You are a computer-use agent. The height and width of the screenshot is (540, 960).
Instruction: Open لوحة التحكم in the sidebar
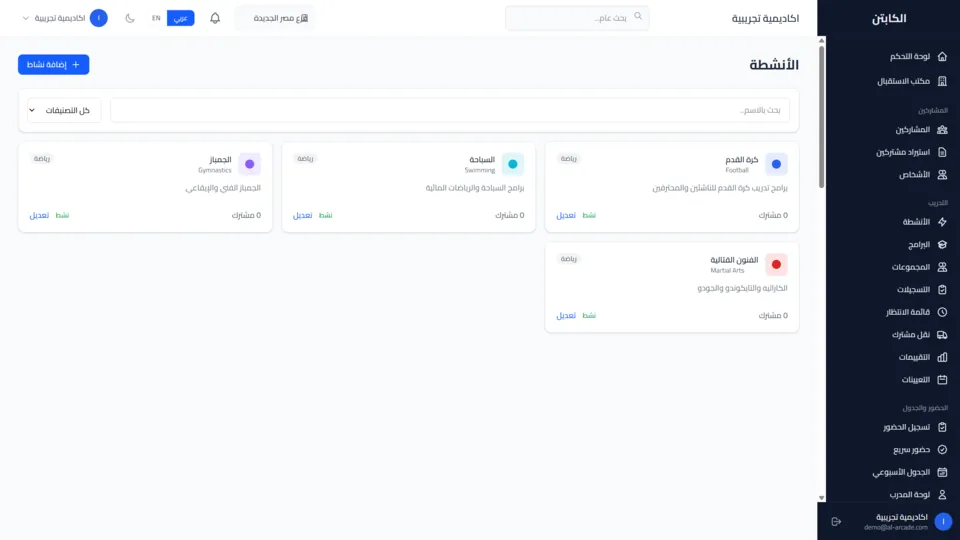tap(910, 56)
